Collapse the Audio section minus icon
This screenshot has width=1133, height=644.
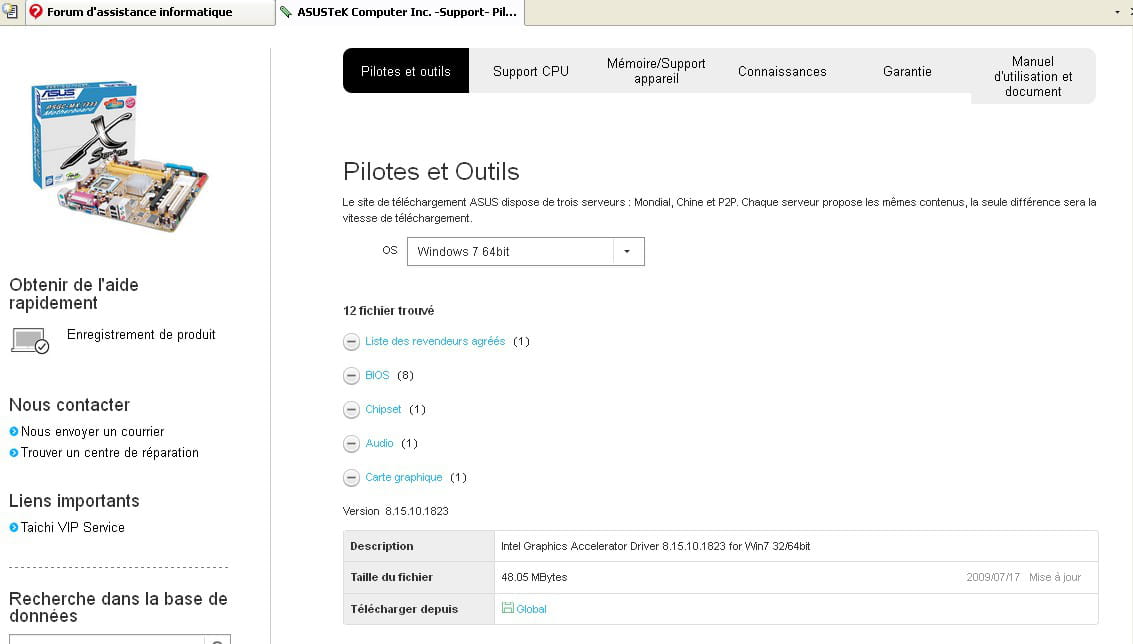[x=351, y=443]
